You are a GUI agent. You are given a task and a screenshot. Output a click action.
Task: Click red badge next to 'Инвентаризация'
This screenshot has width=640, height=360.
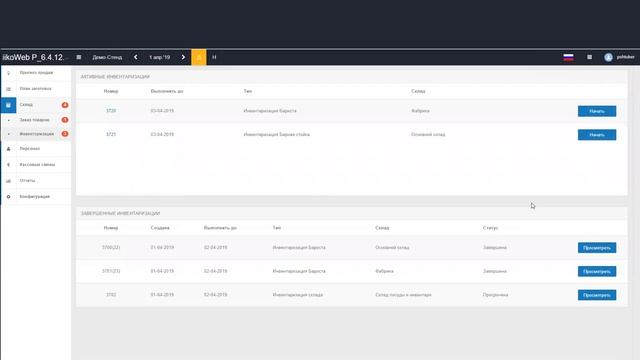click(x=65, y=134)
